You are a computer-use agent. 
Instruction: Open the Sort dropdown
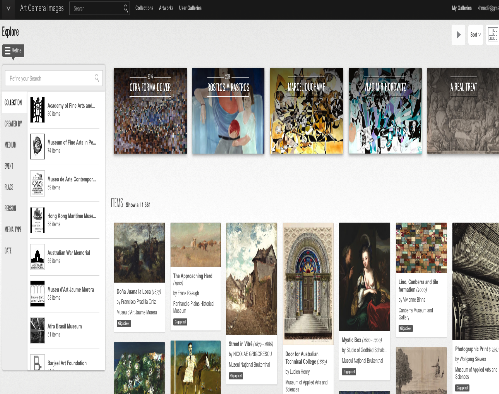pyautogui.click(x=475, y=35)
